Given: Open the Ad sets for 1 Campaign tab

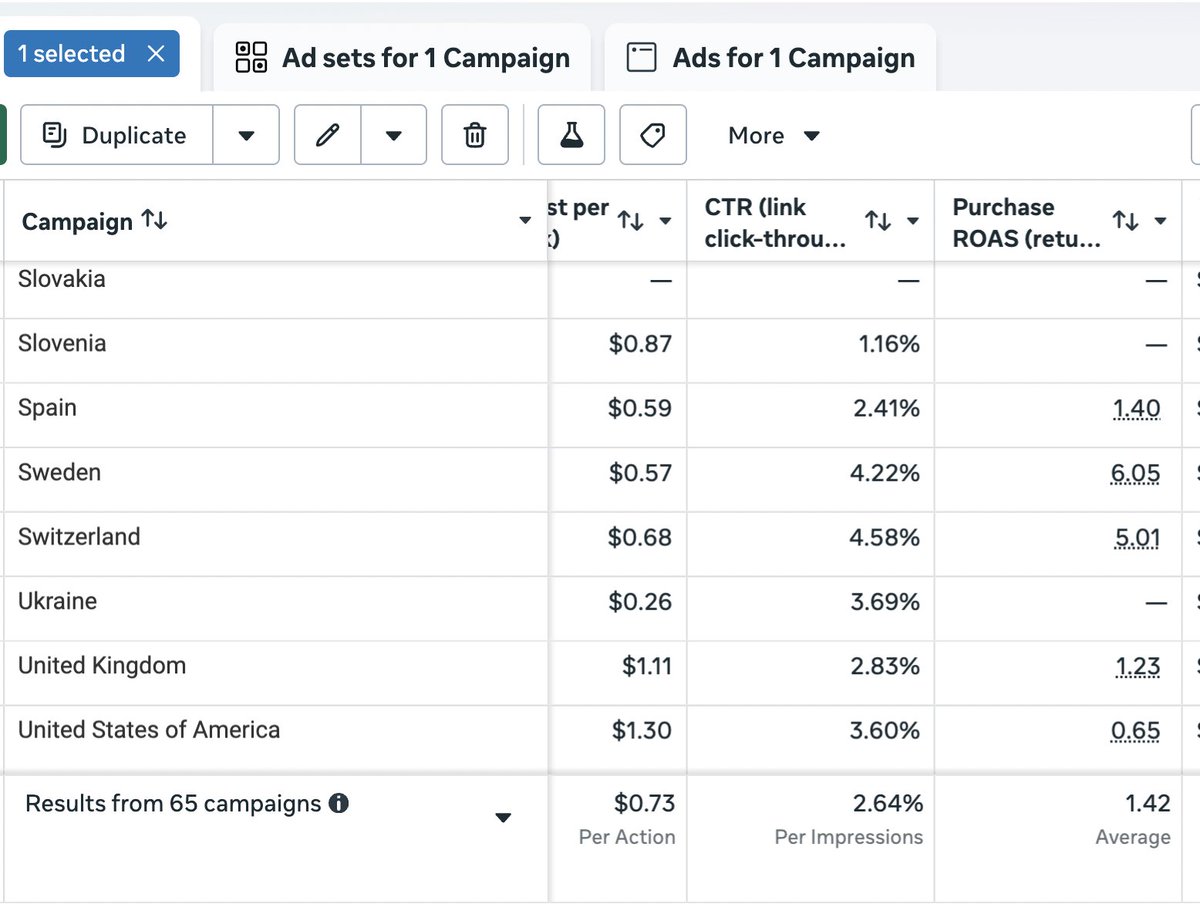Looking at the screenshot, I should pyautogui.click(x=402, y=58).
